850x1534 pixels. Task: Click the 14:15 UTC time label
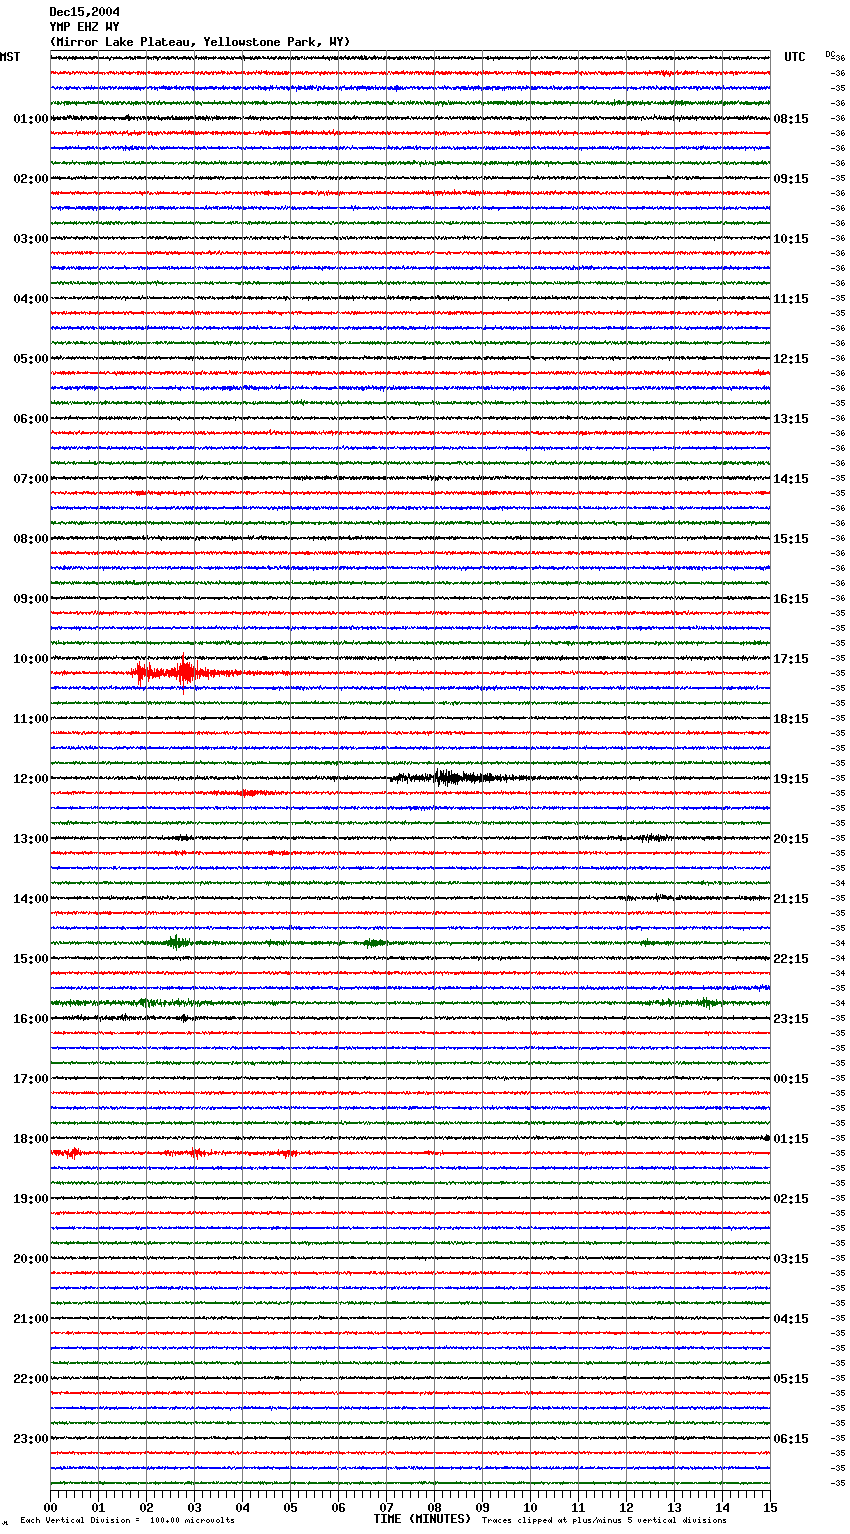(x=791, y=479)
